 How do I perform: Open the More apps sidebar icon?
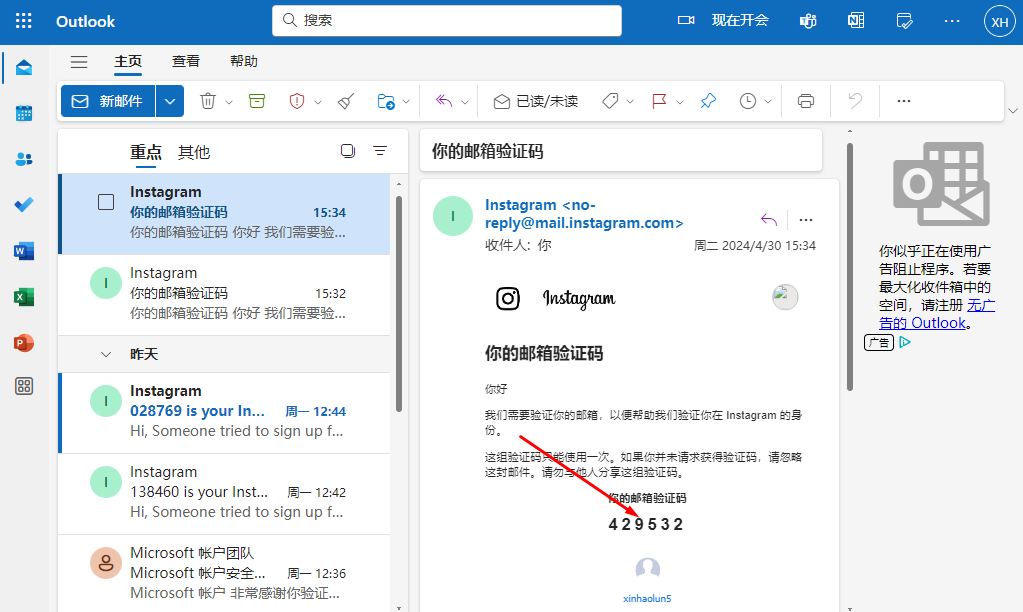click(x=24, y=386)
